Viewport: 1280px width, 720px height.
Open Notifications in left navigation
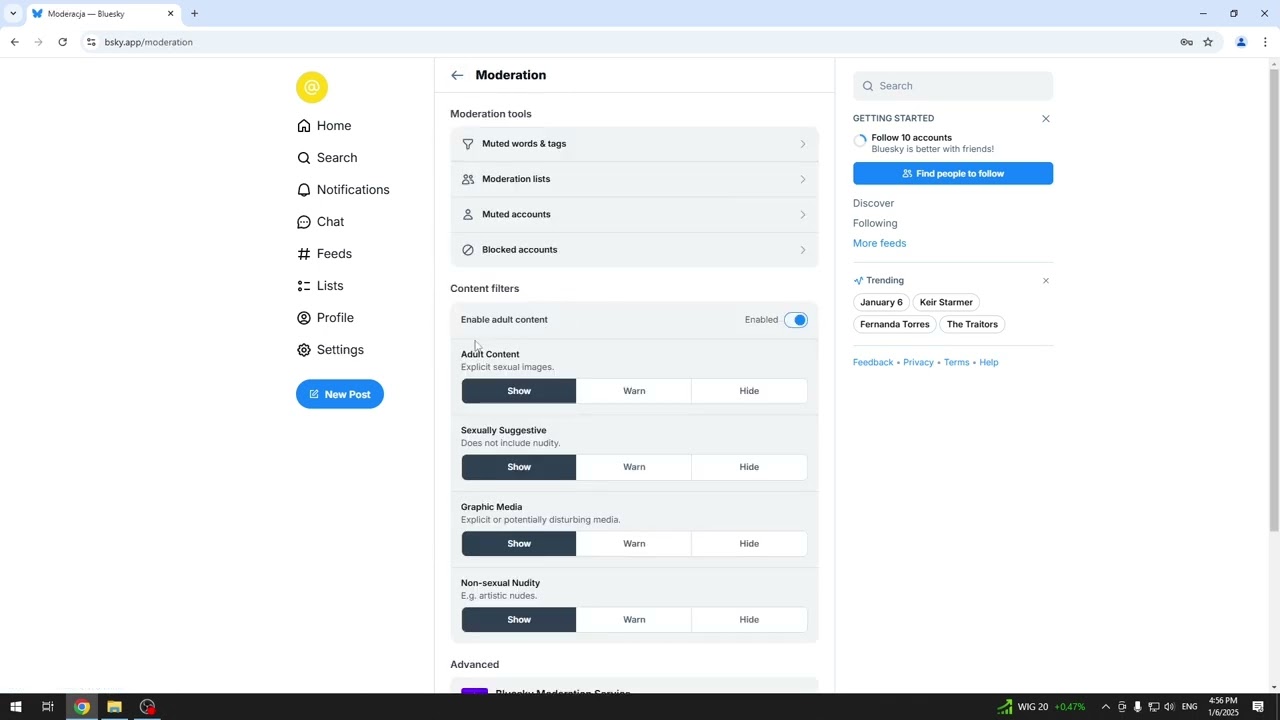click(x=343, y=190)
